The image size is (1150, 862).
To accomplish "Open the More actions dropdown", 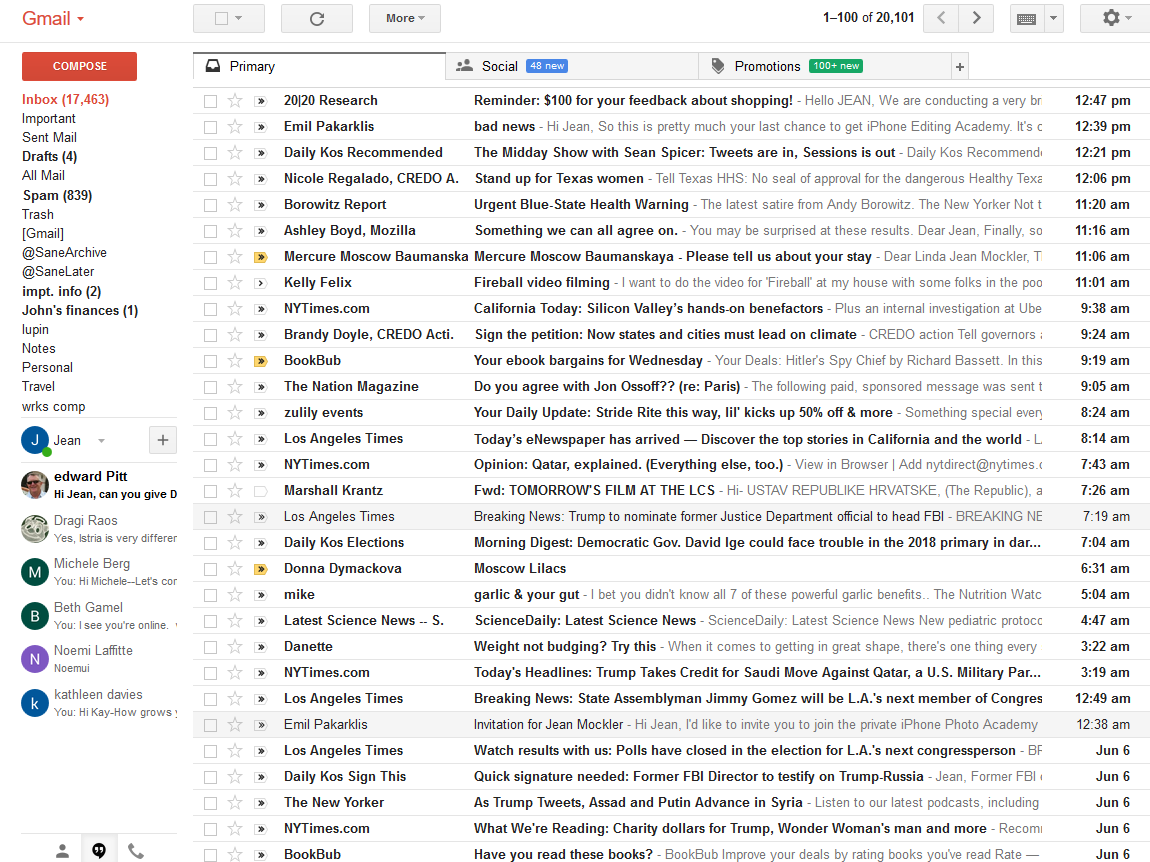I will [405, 18].
